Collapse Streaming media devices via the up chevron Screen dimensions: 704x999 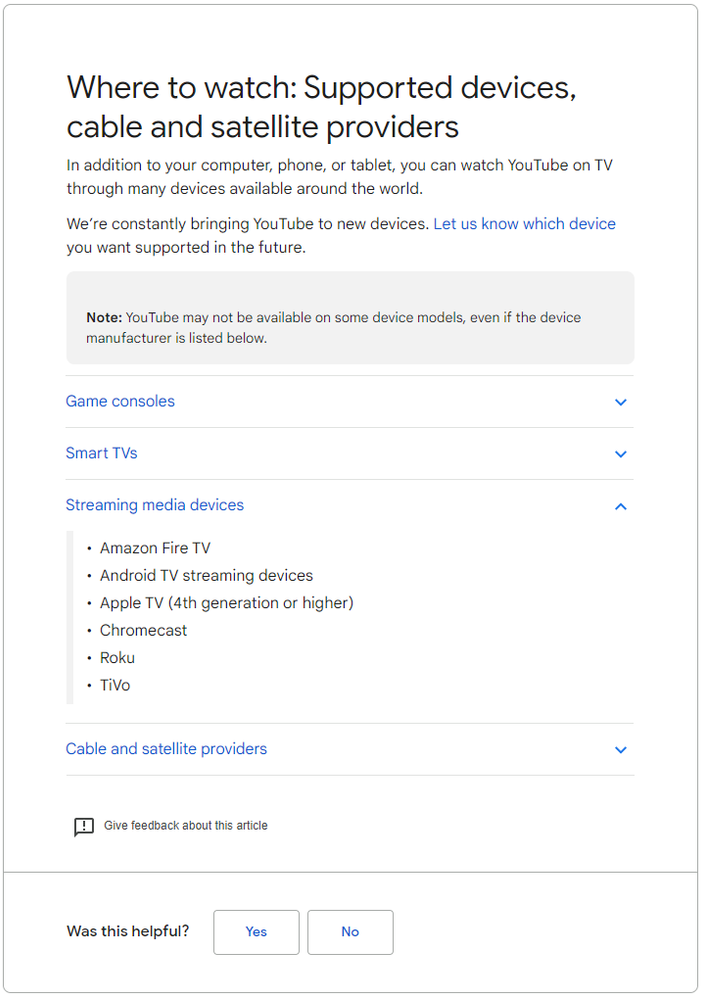tap(620, 506)
